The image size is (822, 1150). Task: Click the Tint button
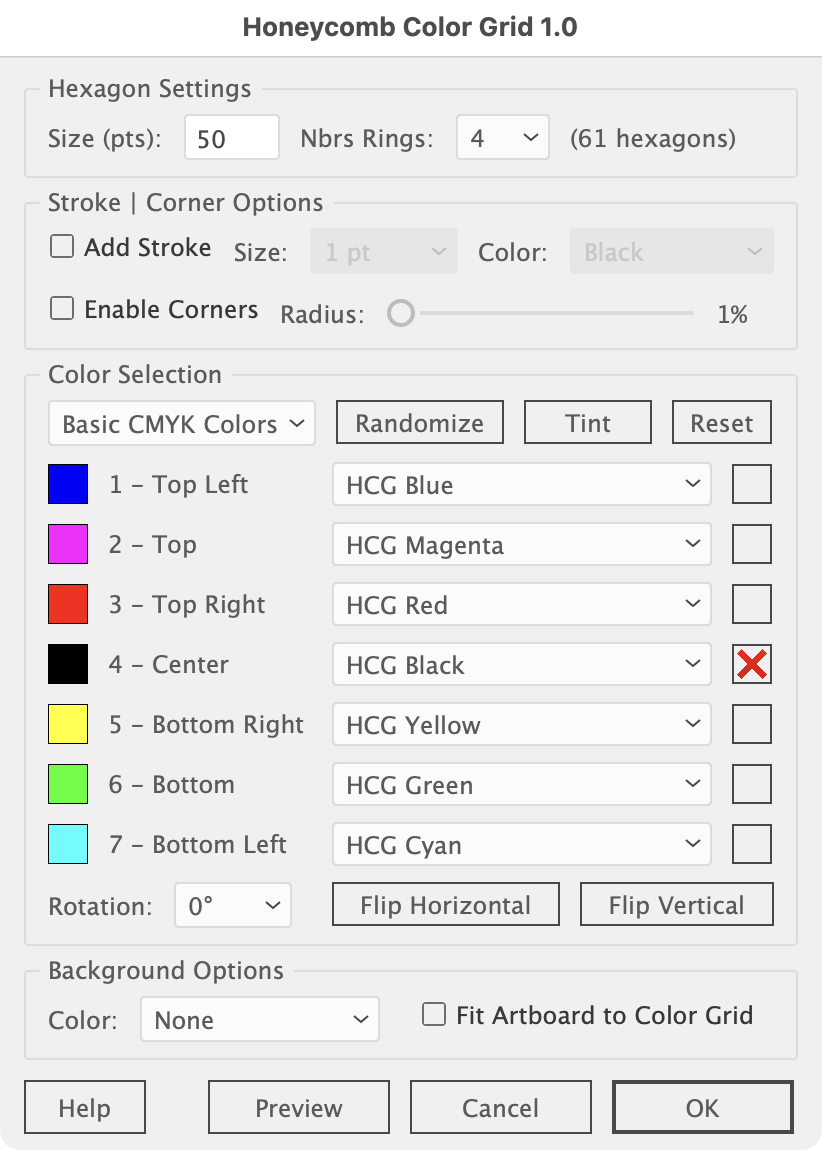tap(587, 423)
